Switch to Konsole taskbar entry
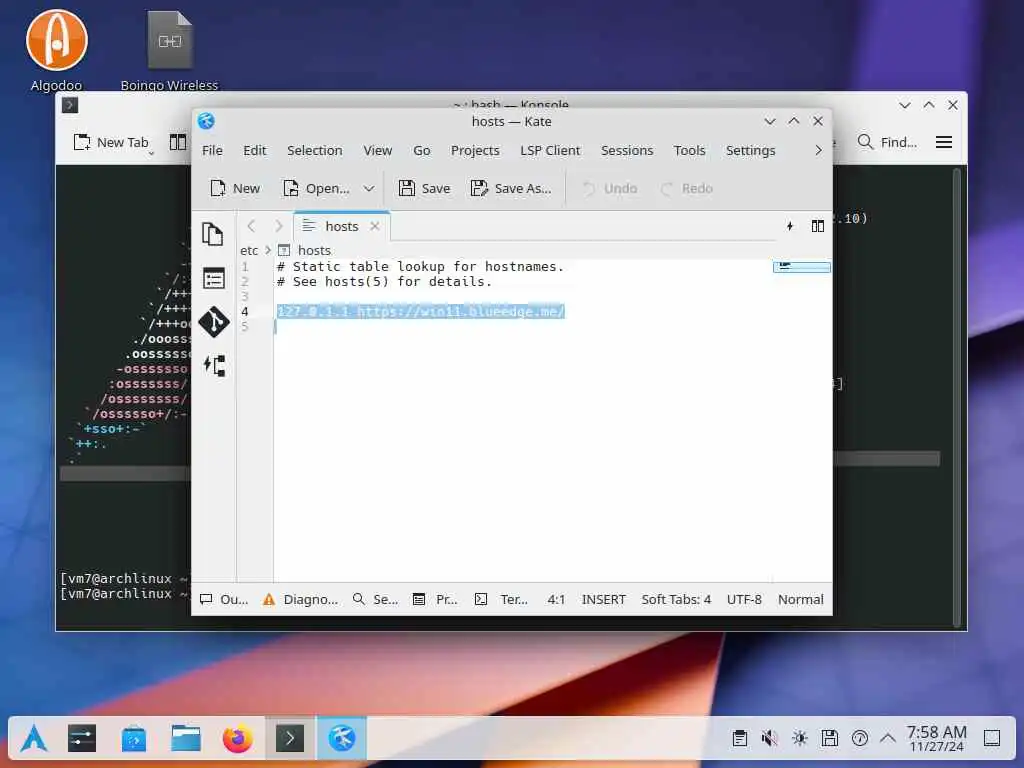The width and height of the screenshot is (1024, 768). click(290, 739)
